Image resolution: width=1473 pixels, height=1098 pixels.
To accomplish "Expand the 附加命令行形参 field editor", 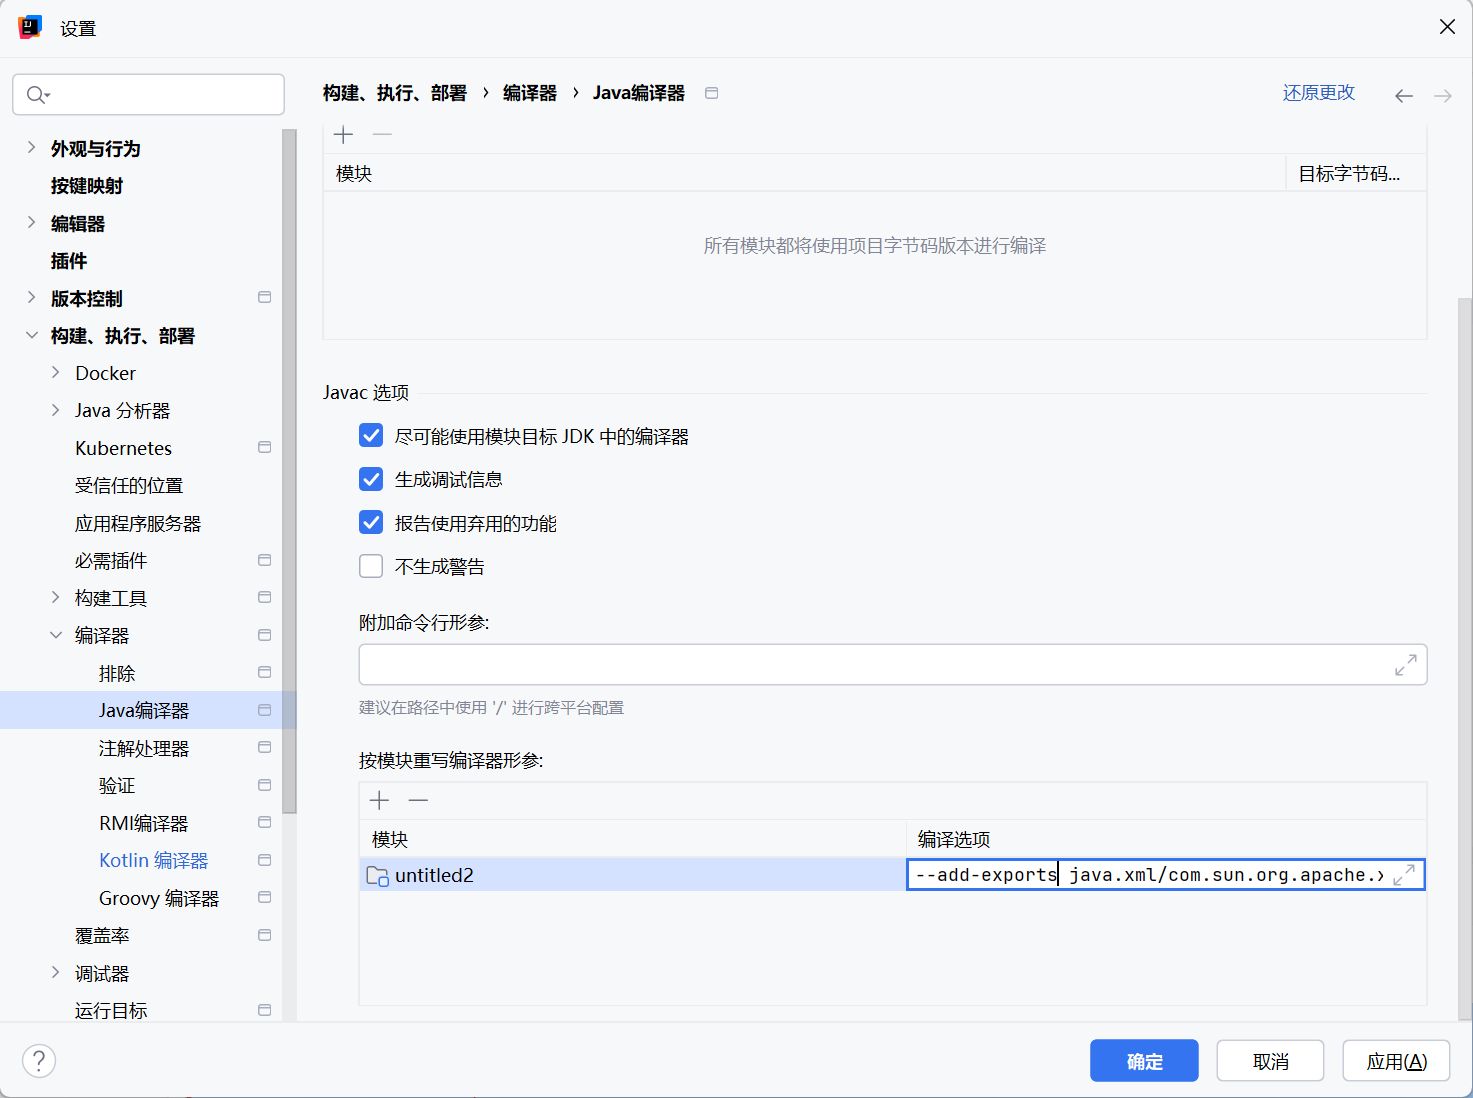I will pyautogui.click(x=1406, y=665).
